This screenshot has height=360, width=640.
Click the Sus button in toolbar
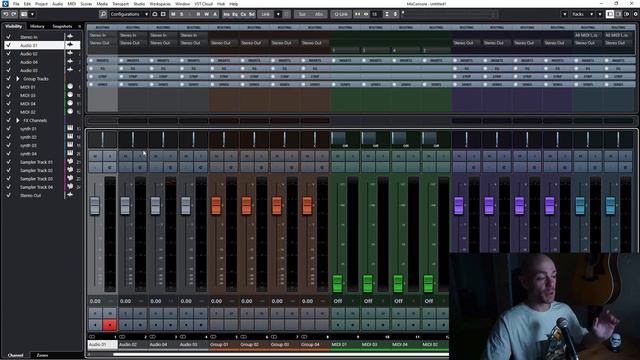302,14
